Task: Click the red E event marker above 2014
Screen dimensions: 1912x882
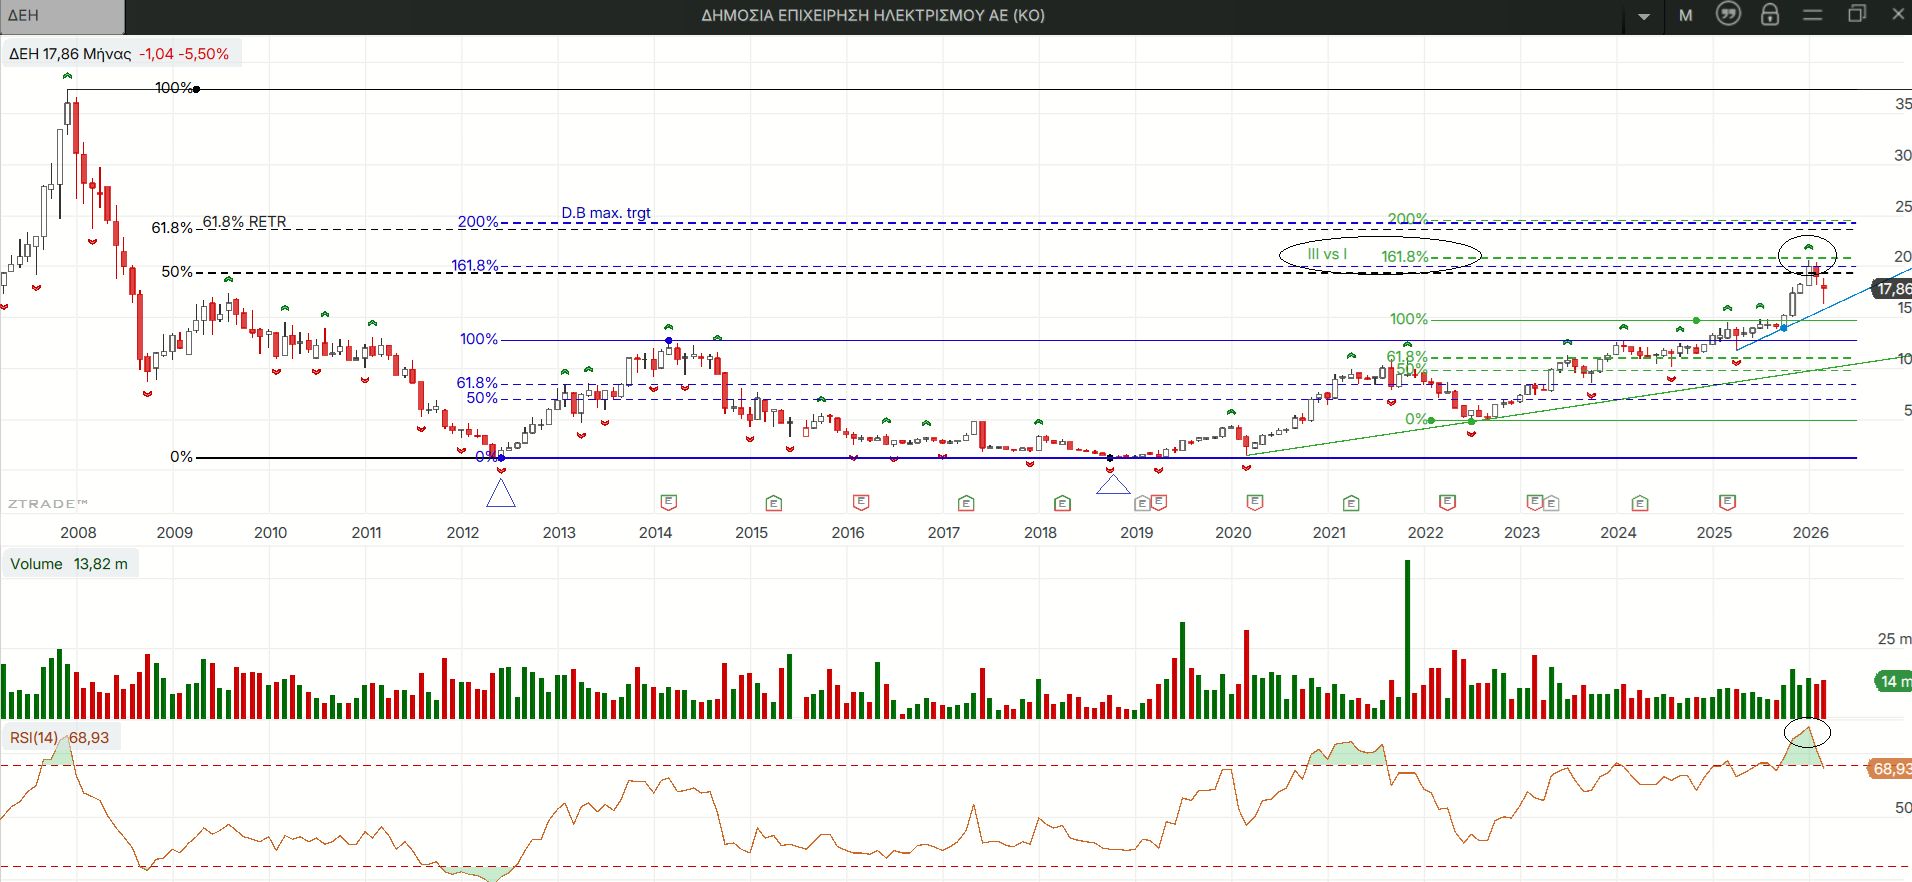Action: point(669,502)
